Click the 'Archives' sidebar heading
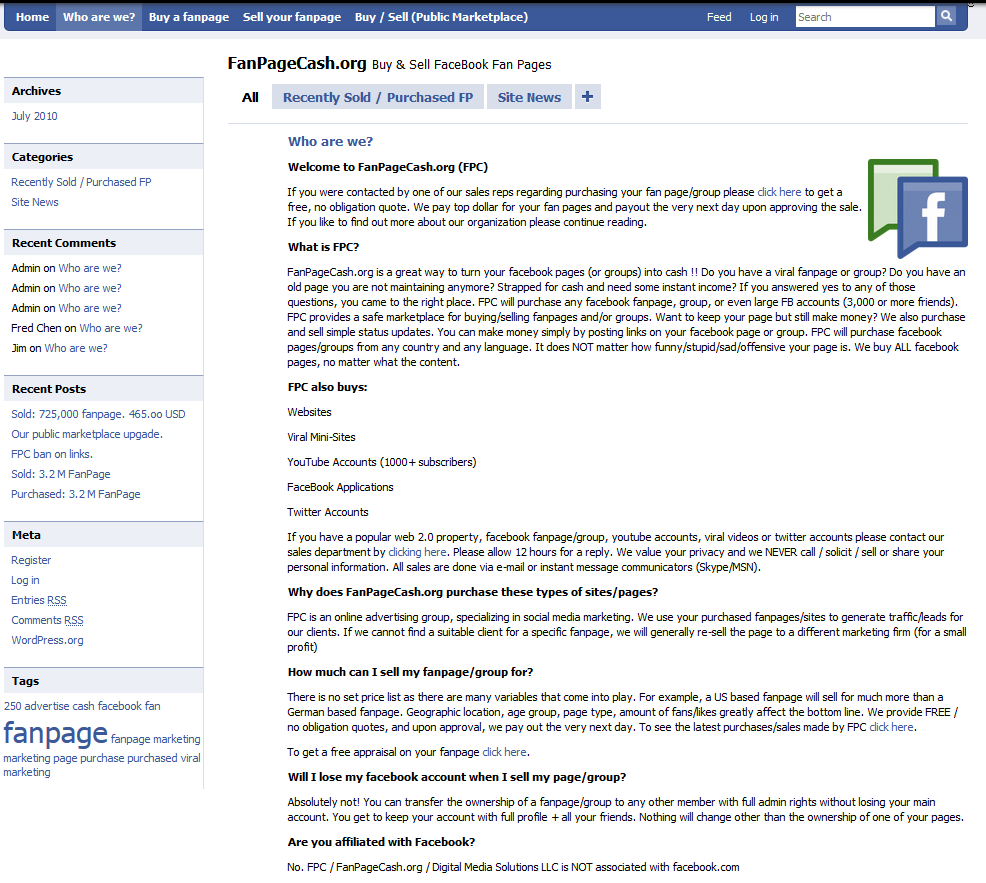 (x=36, y=91)
